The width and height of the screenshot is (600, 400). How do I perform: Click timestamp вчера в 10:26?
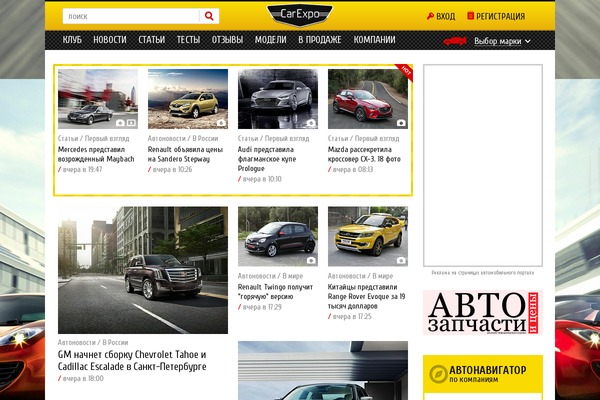172,169
